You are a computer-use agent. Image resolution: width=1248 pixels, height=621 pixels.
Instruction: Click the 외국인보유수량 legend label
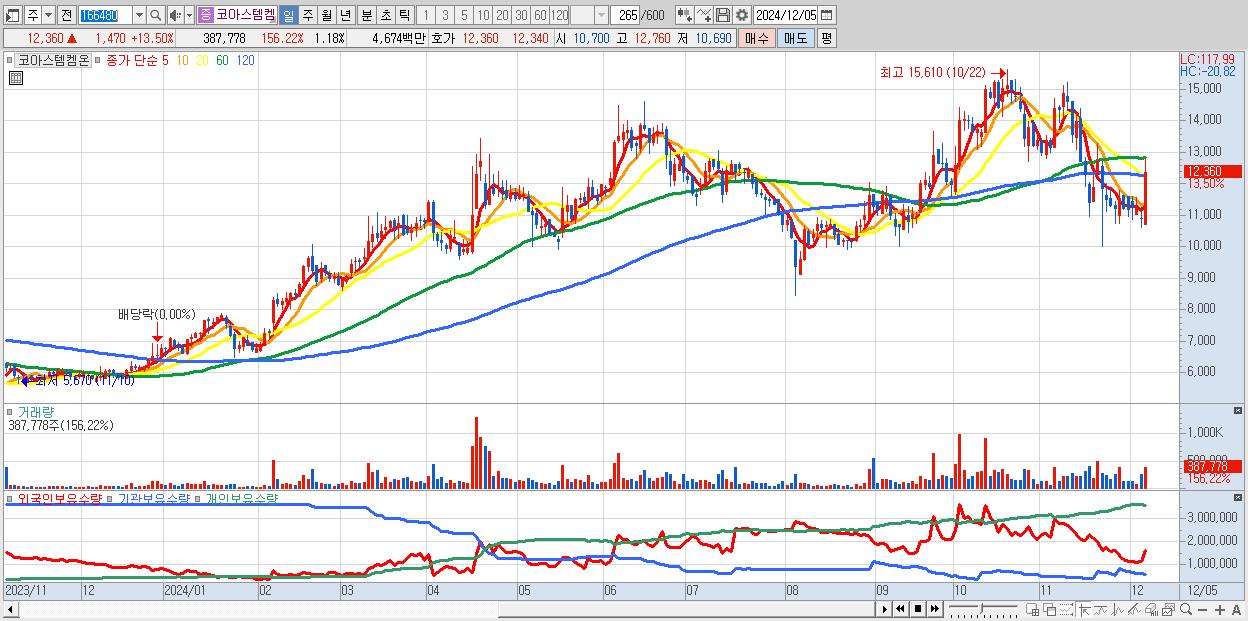tap(60, 497)
